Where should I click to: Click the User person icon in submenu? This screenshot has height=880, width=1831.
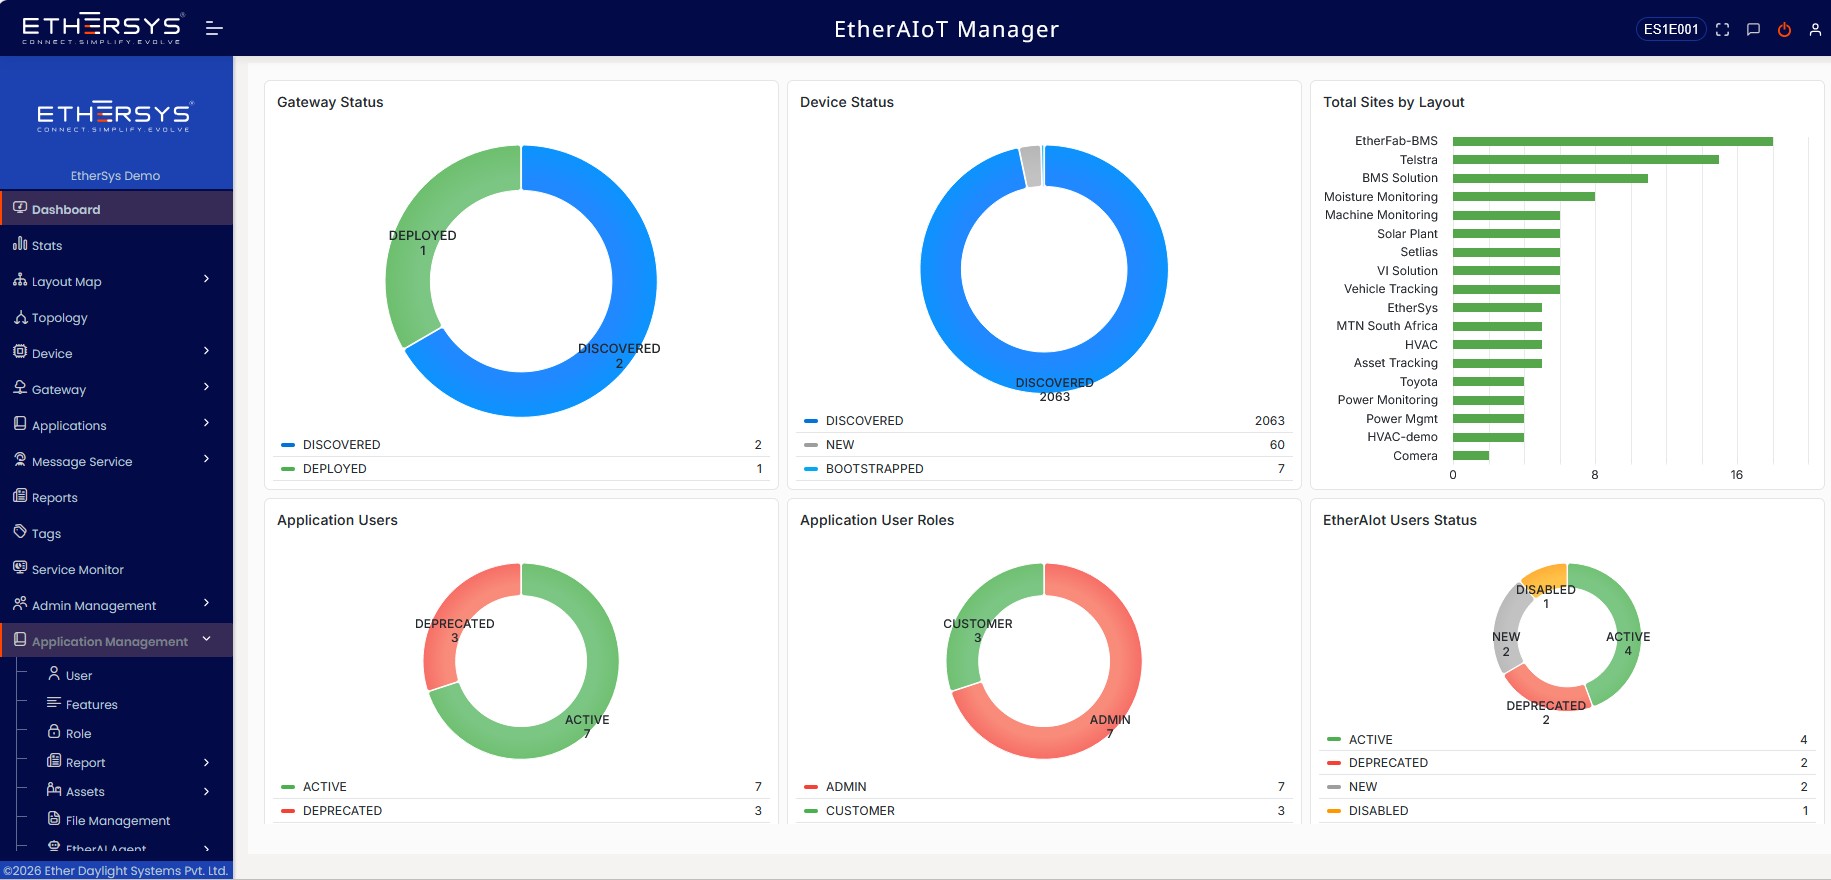[x=54, y=674]
